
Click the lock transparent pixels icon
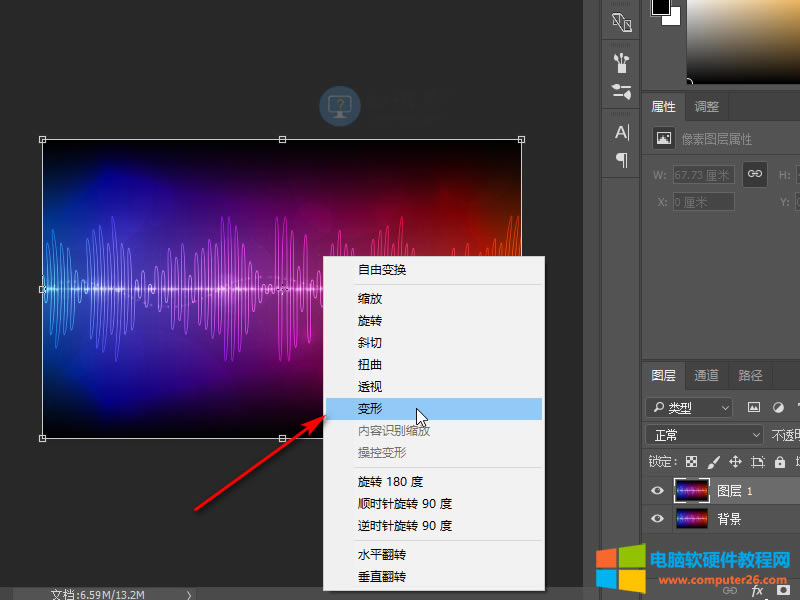click(691, 462)
